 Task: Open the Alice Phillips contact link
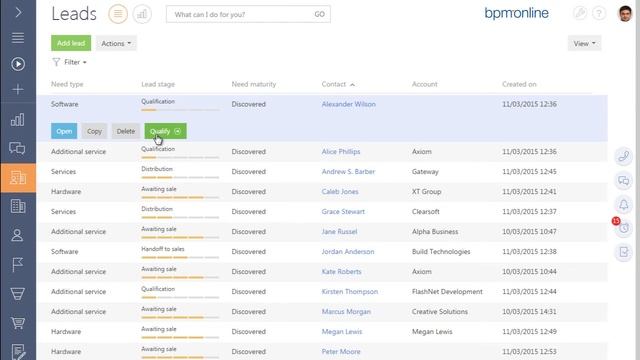(x=341, y=151)
